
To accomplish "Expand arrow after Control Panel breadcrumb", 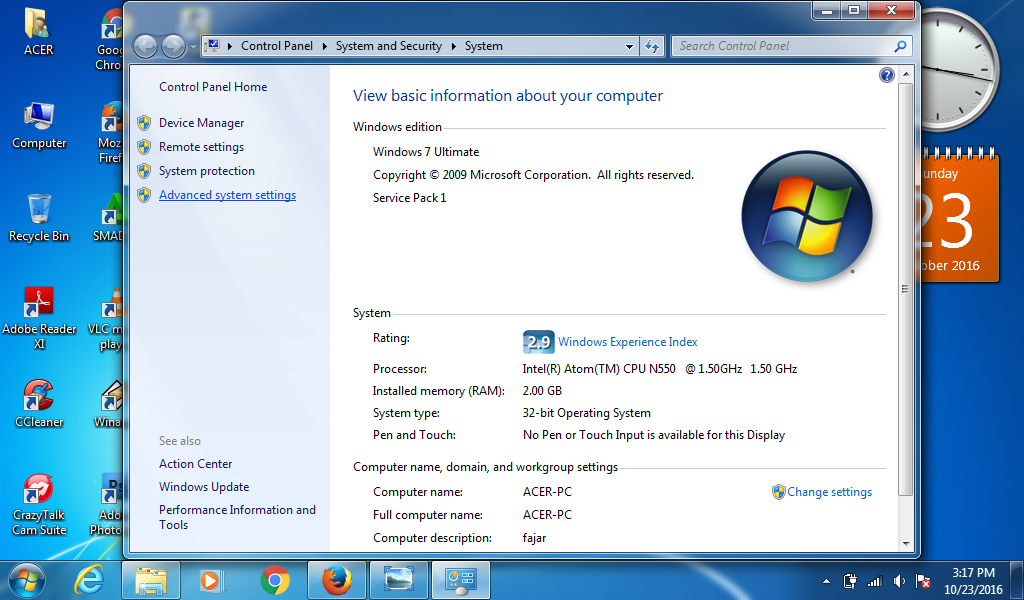I will [x=325, y=46].
